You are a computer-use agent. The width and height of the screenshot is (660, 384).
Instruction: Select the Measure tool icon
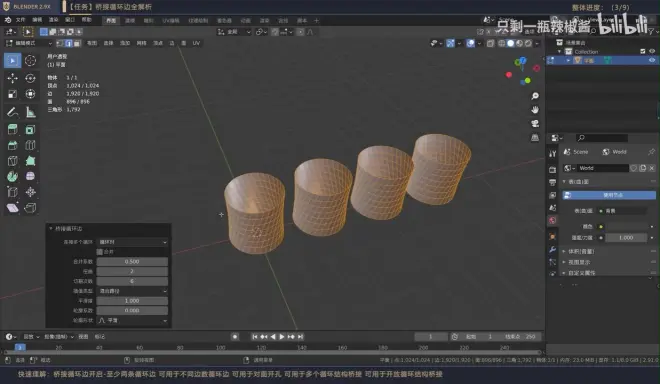[30, 112]
